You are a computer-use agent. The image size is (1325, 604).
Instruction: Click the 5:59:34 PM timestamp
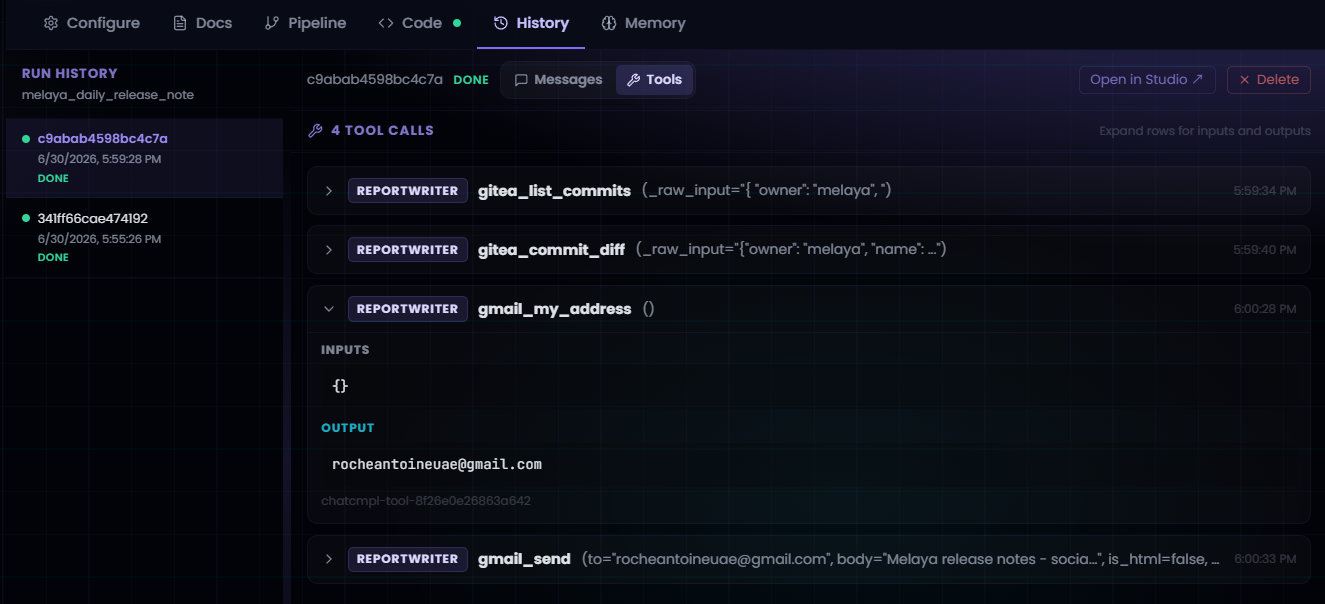[x=1264, y=190]
